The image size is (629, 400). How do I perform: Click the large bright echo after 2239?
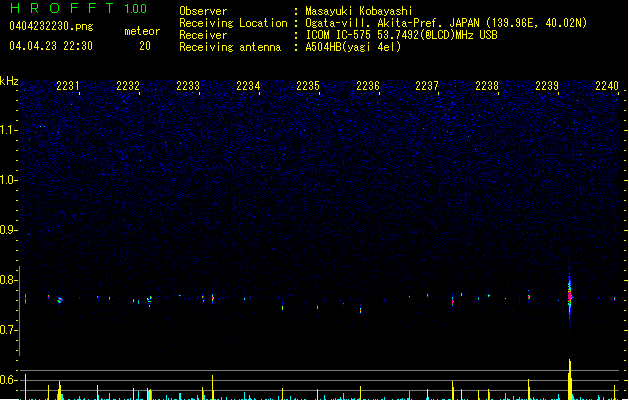tap(570, 296)
